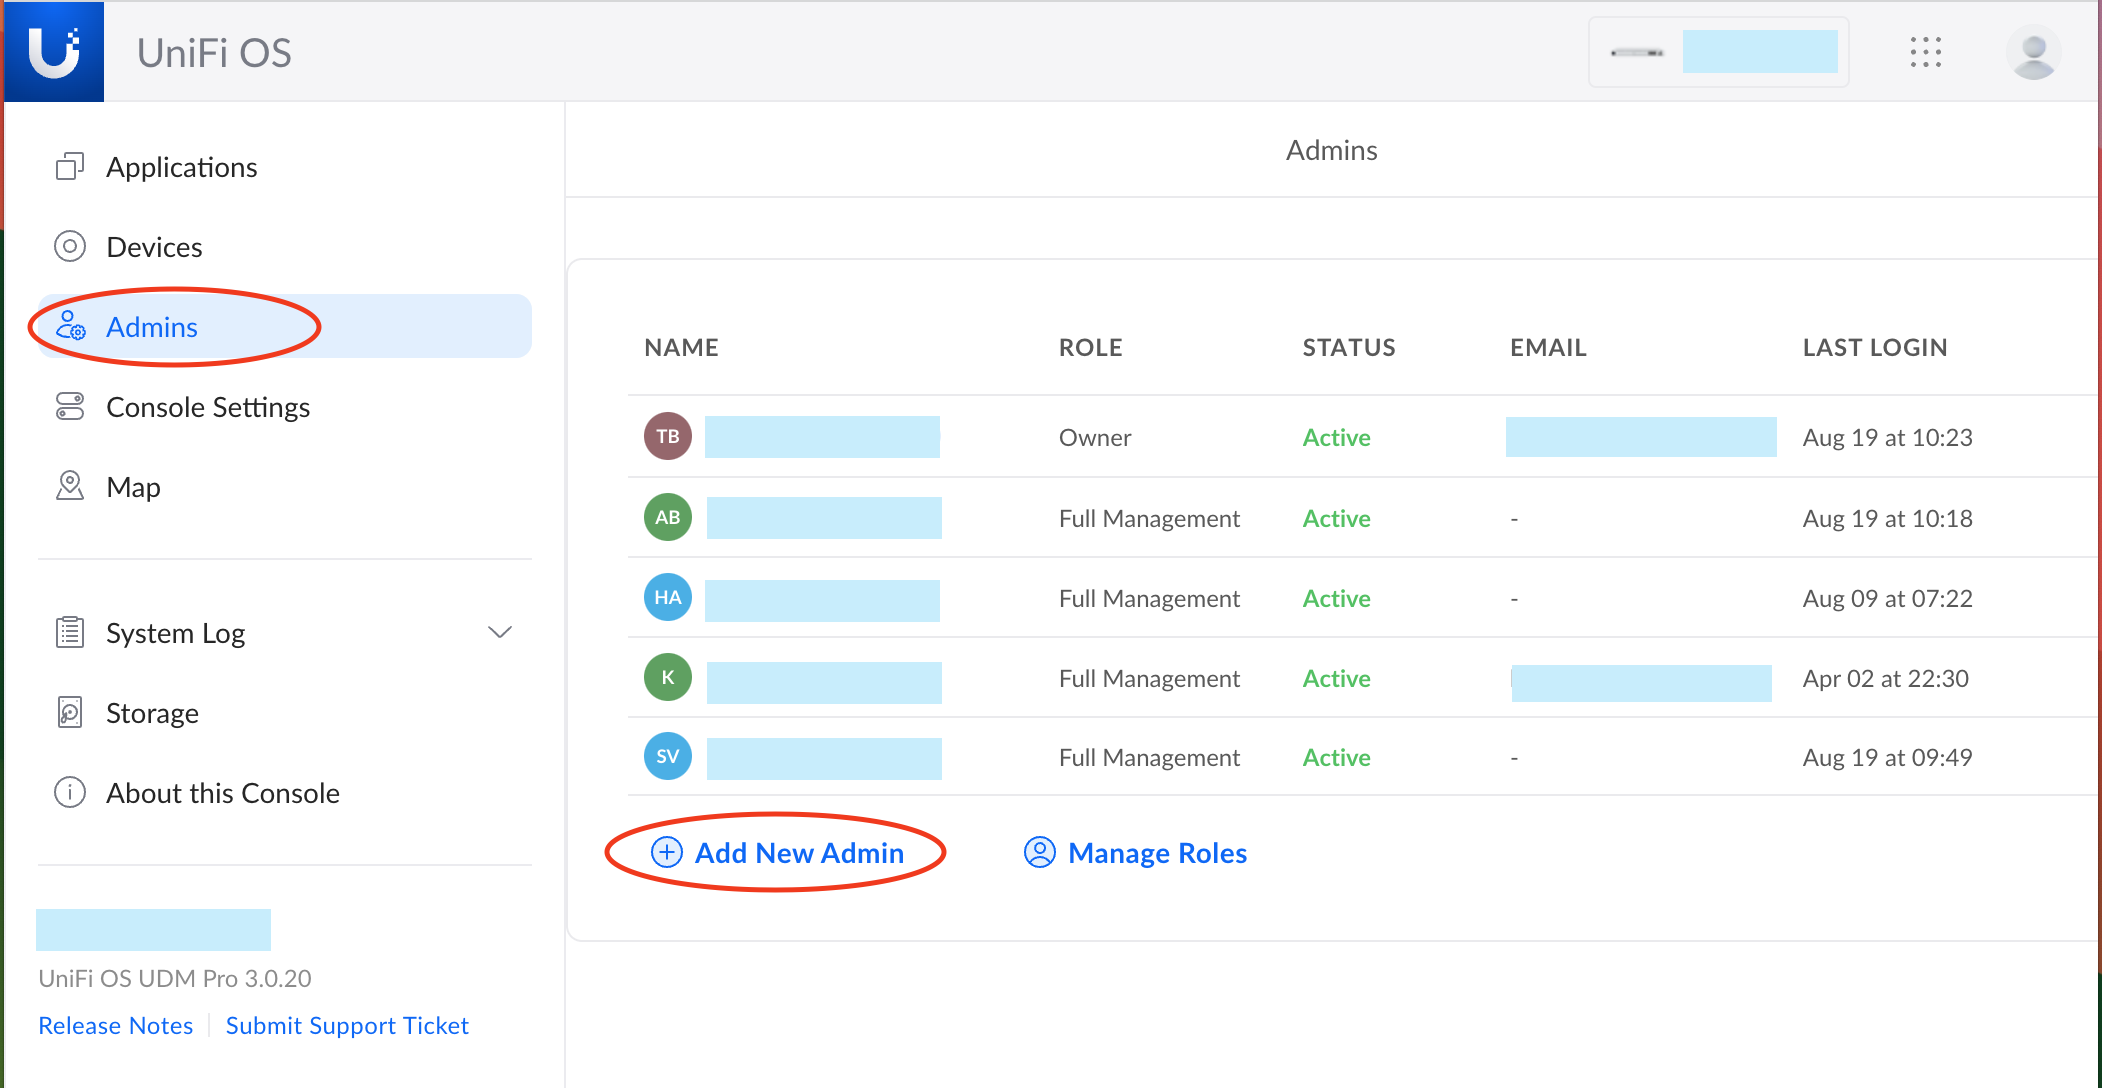Open Console Settings menu item
The height and width of the screenshot is (1088, 2102).
(x=207, y=407)
